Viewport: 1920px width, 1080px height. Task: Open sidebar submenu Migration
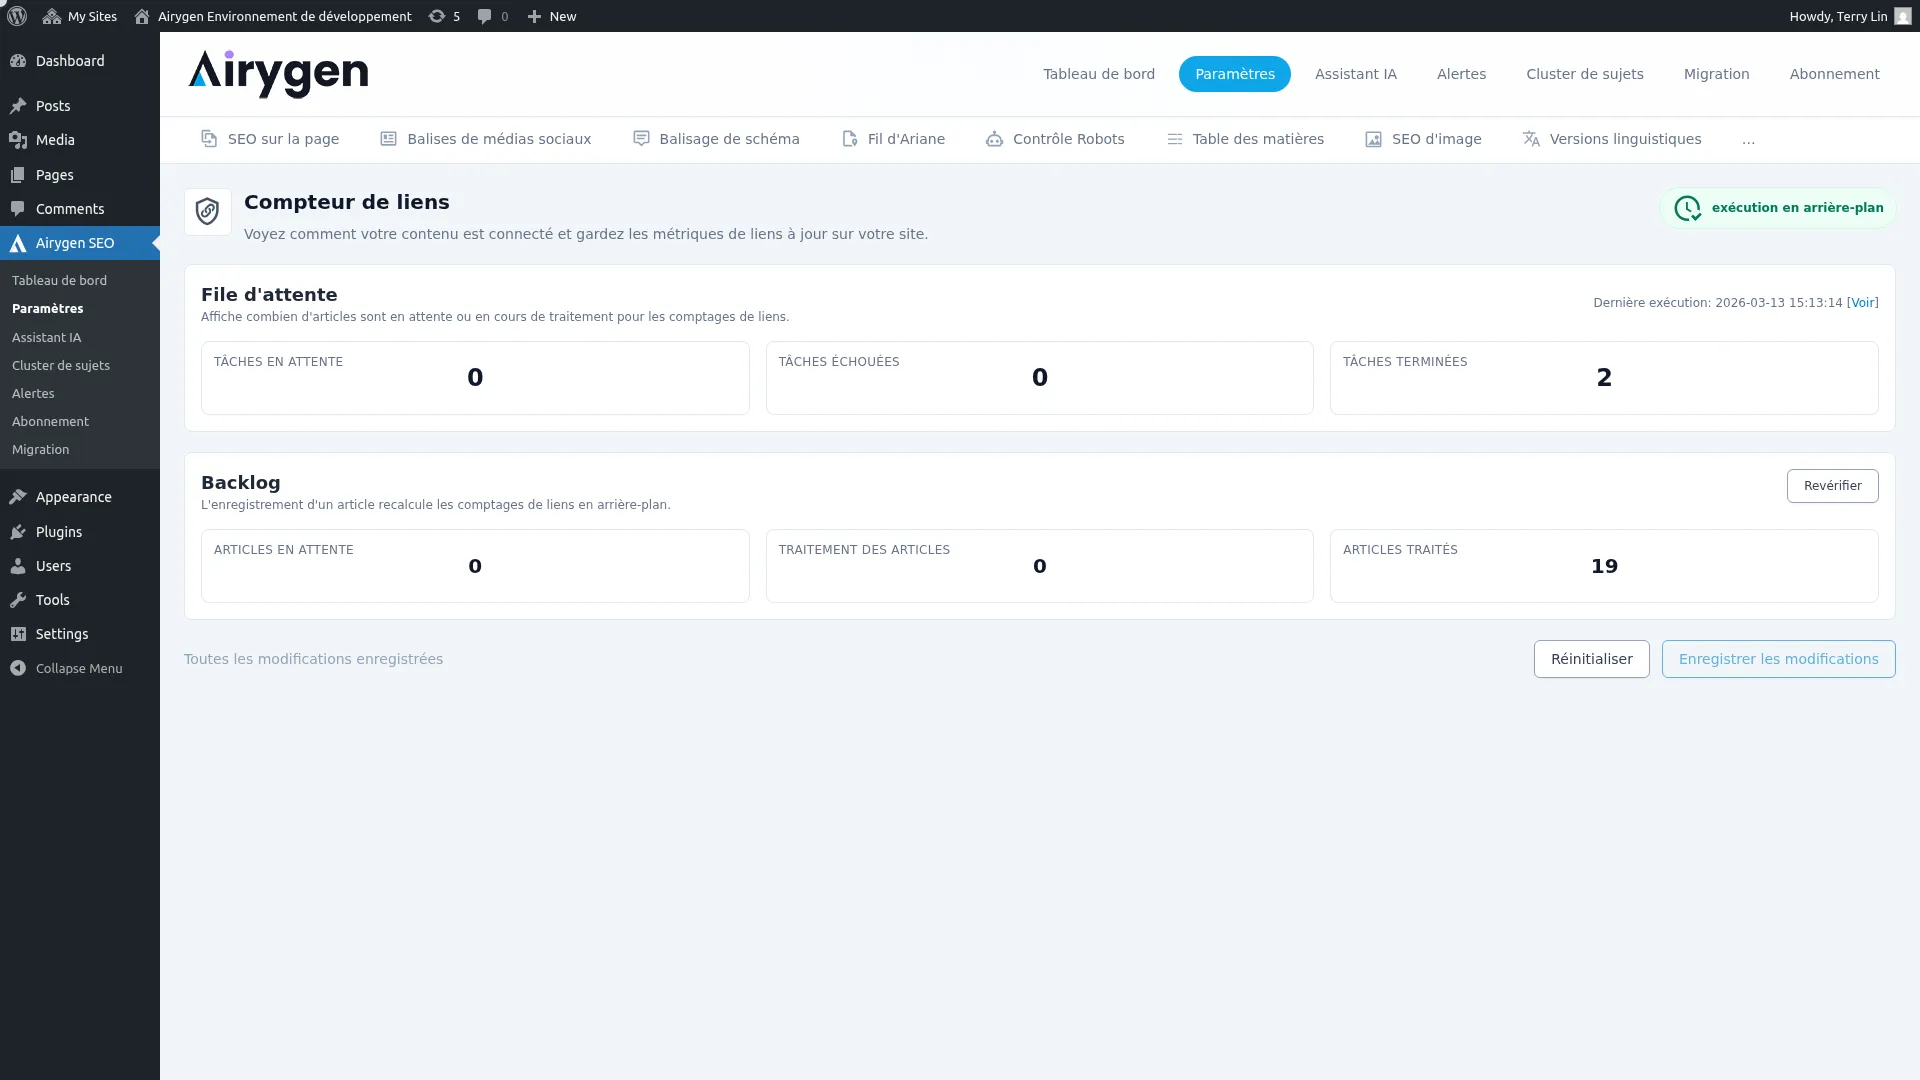click(40, 450)
